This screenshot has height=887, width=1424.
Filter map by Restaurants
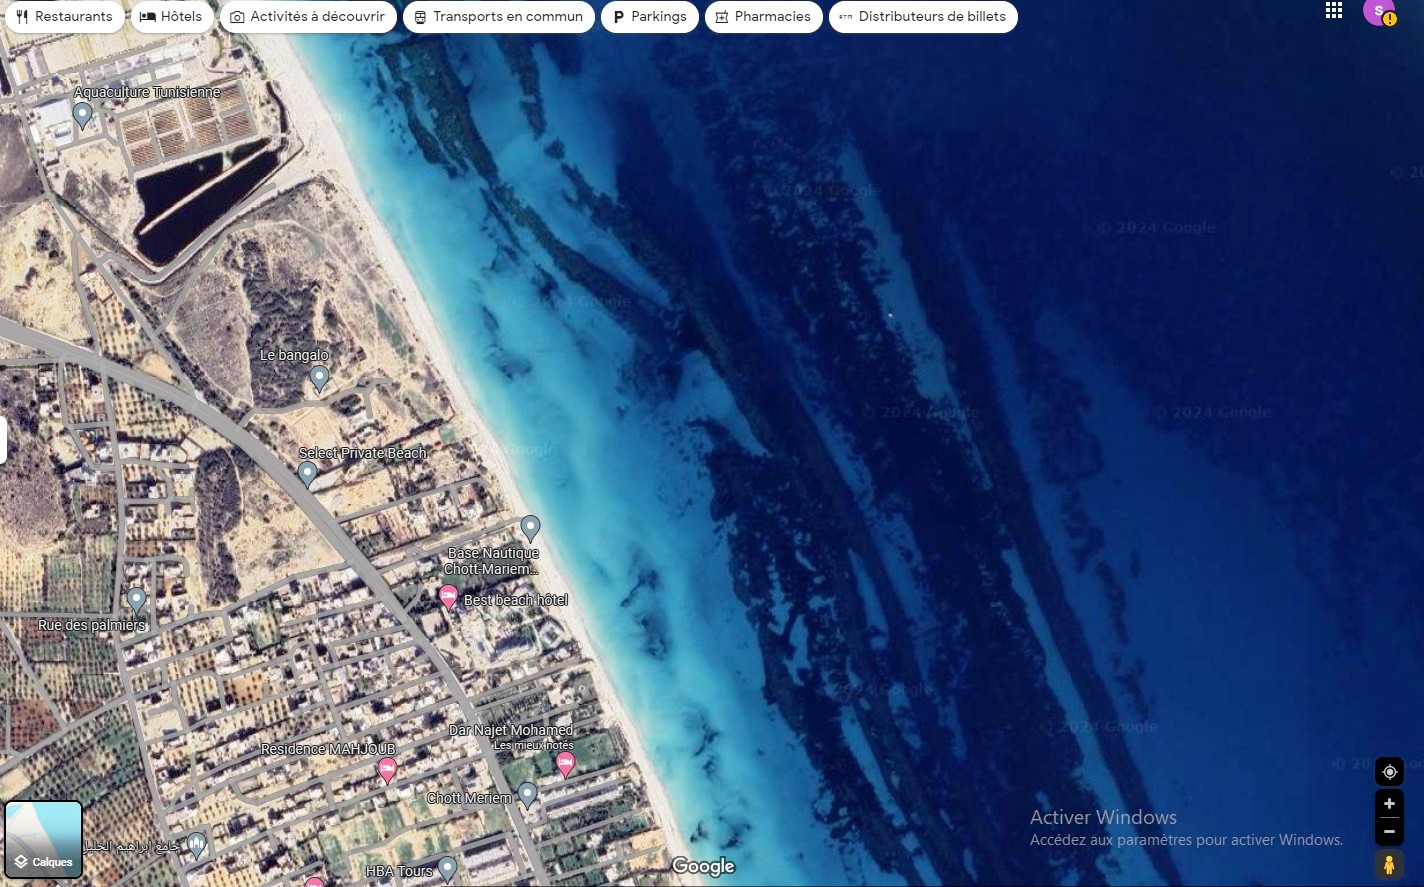pos(64,17)
